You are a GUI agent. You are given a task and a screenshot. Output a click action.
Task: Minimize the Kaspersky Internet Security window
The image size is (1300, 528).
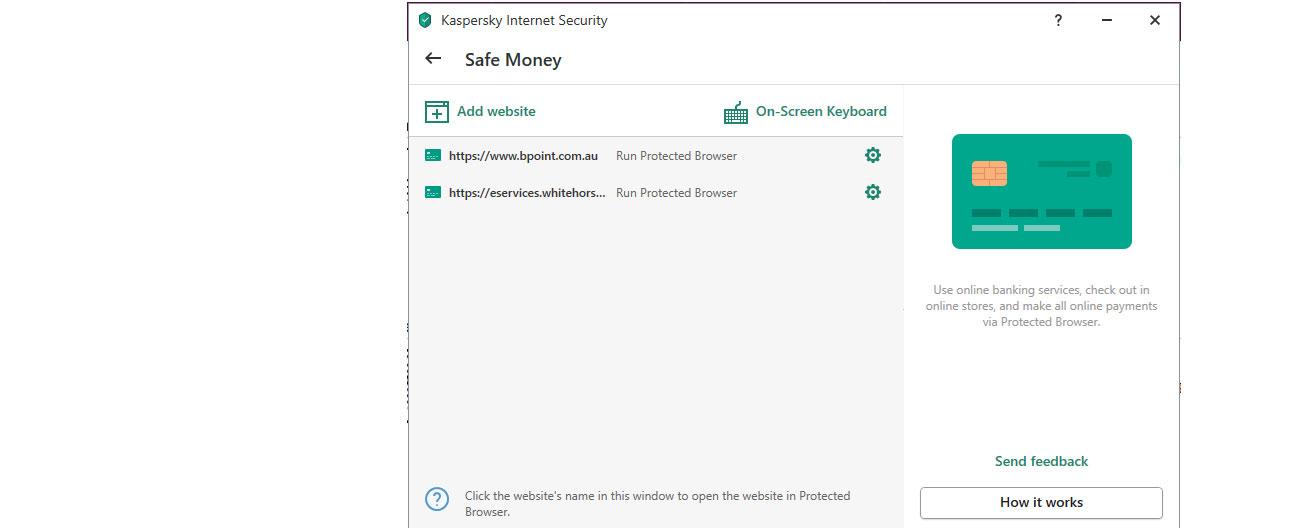tap(1107, 20)
